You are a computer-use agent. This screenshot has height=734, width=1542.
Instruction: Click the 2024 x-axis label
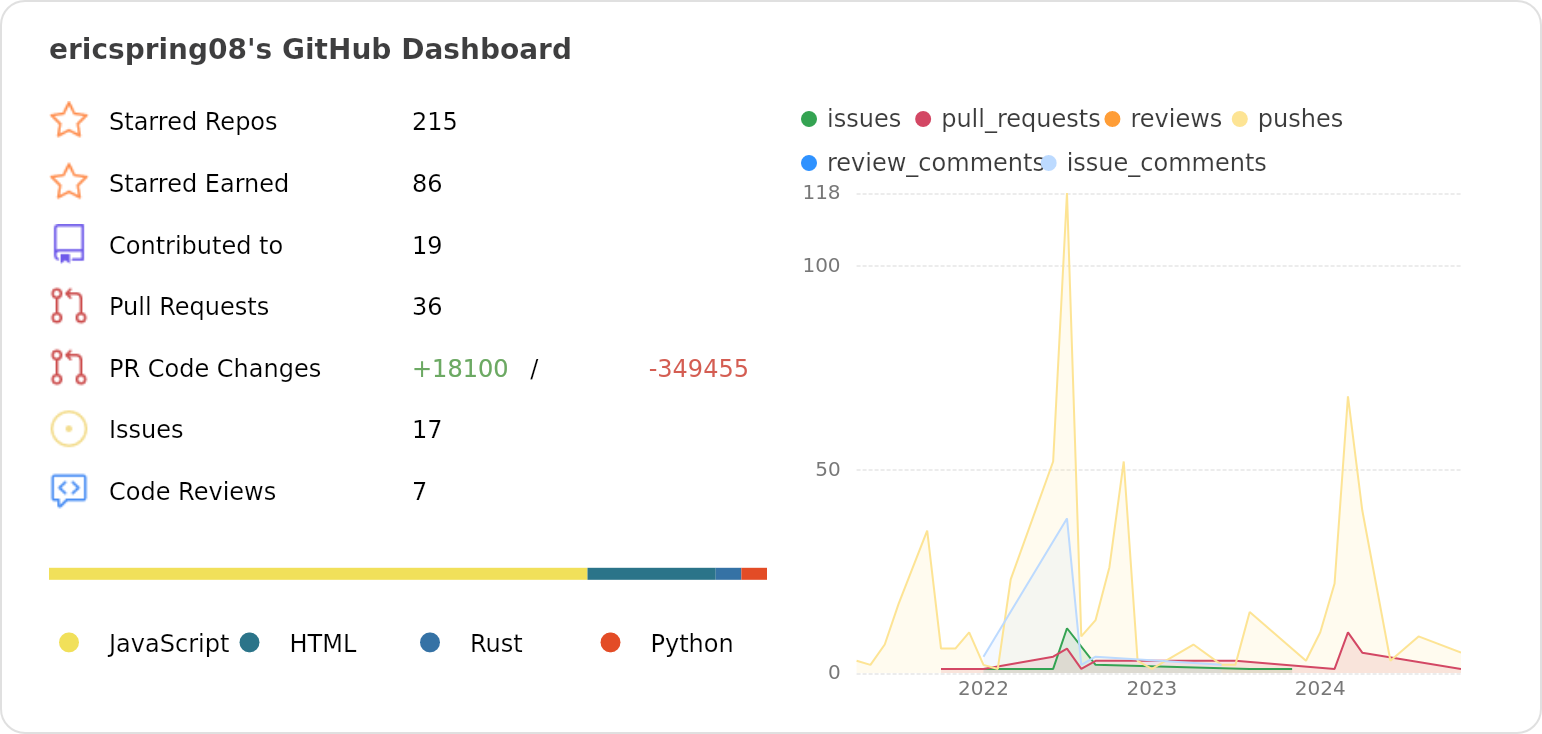pyautogui.click(x=1320, y=688)
